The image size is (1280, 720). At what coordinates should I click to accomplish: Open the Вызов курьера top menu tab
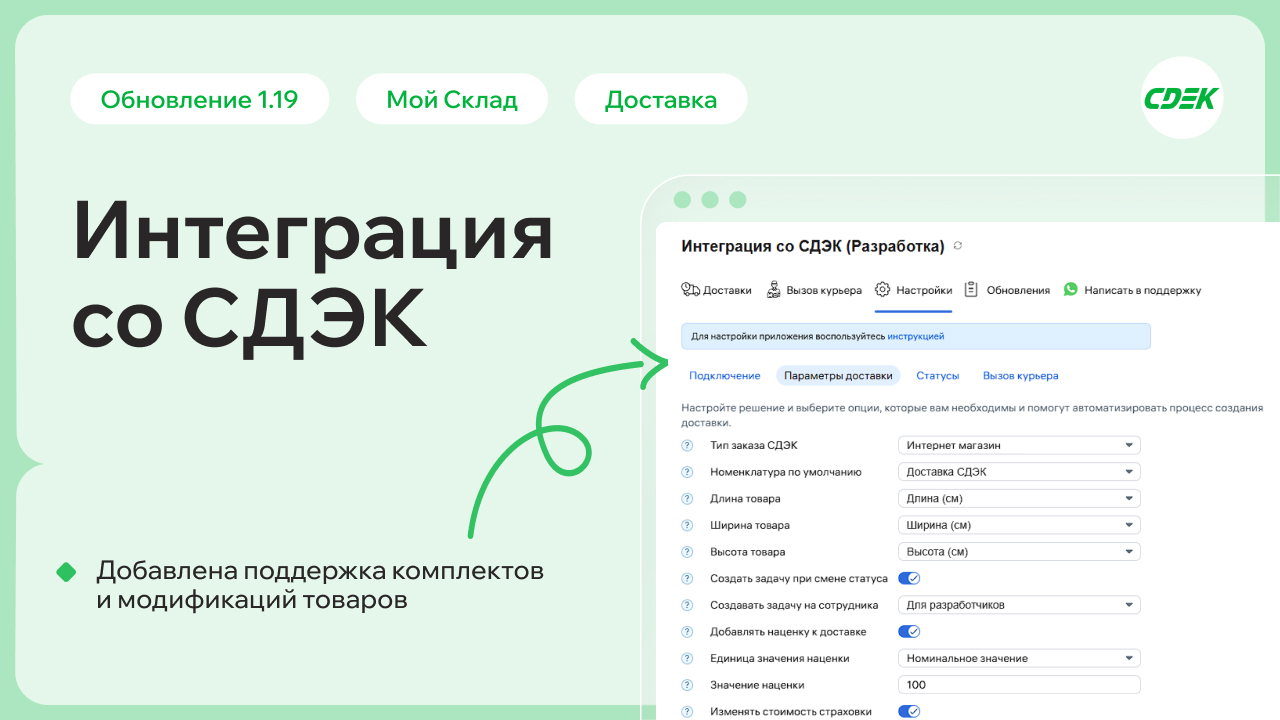814,290
